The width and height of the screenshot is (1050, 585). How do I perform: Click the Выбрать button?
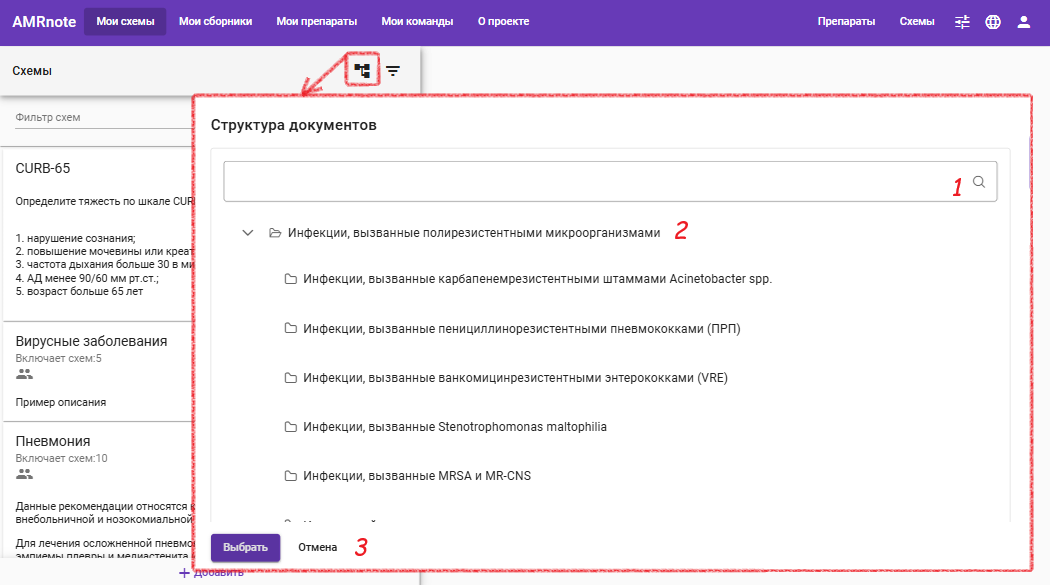tap(245, 548)
